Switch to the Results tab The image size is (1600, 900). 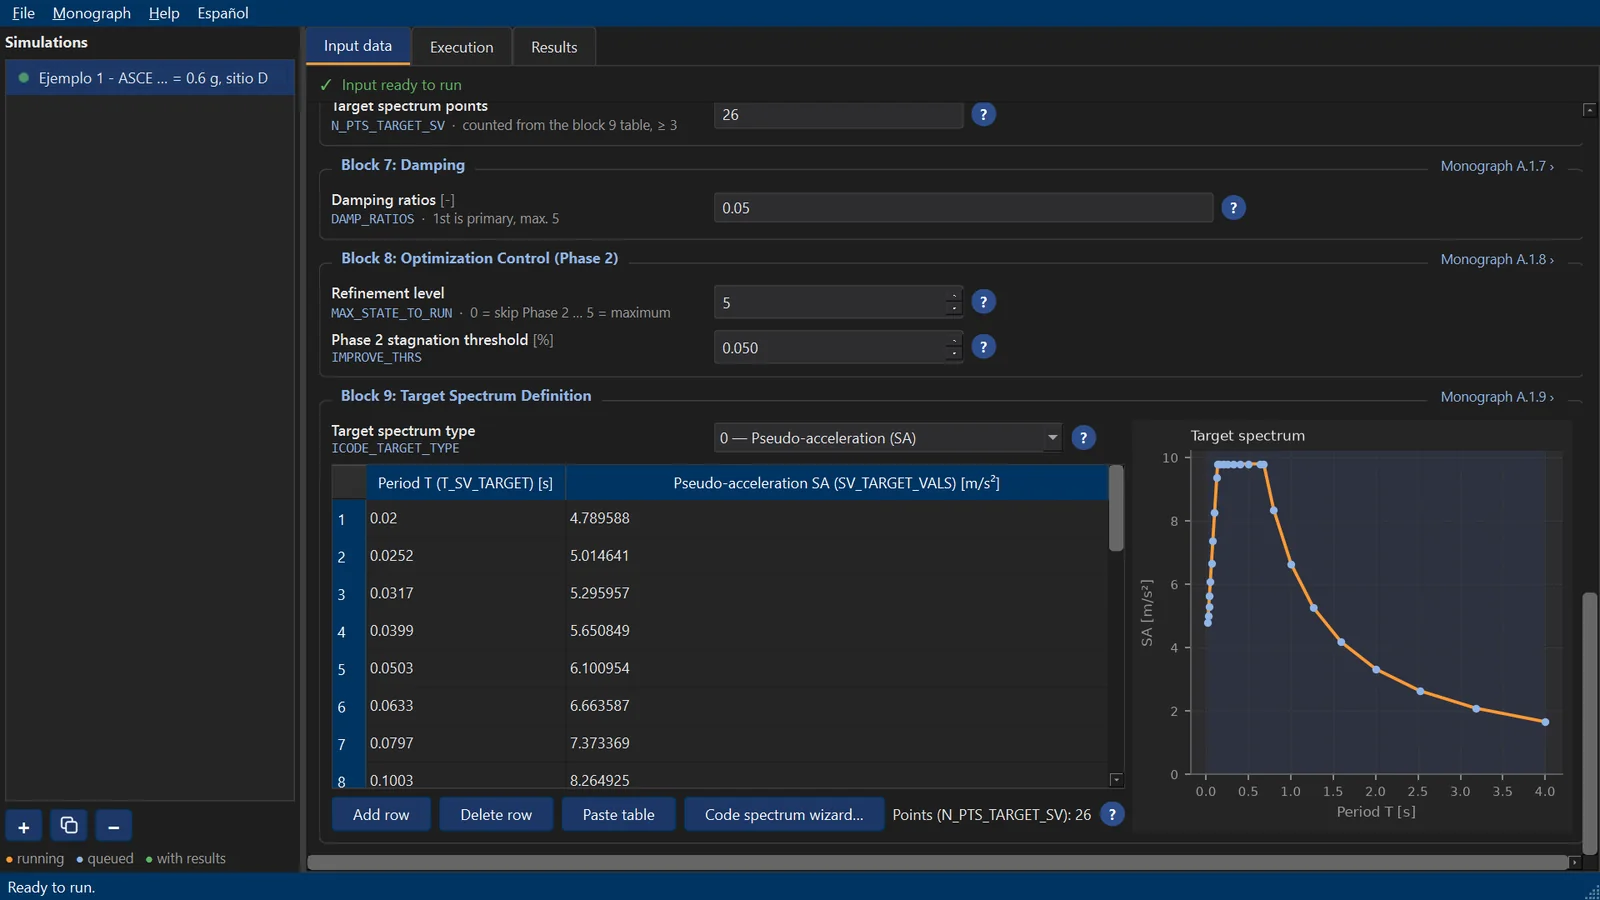(x=554, y=47)
